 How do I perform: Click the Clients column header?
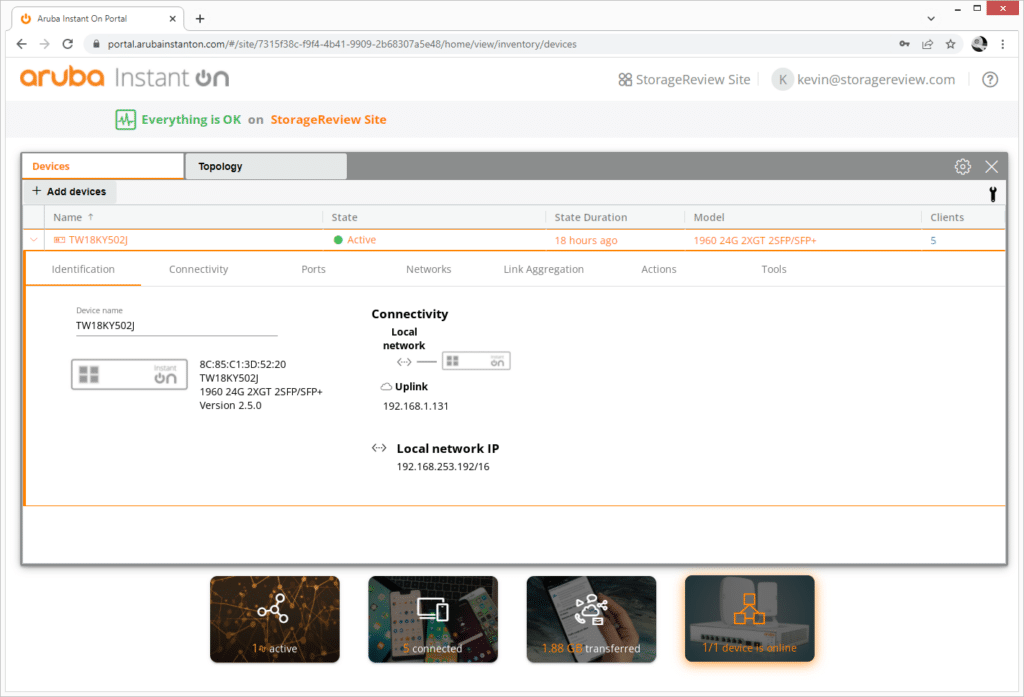(947, 217)
